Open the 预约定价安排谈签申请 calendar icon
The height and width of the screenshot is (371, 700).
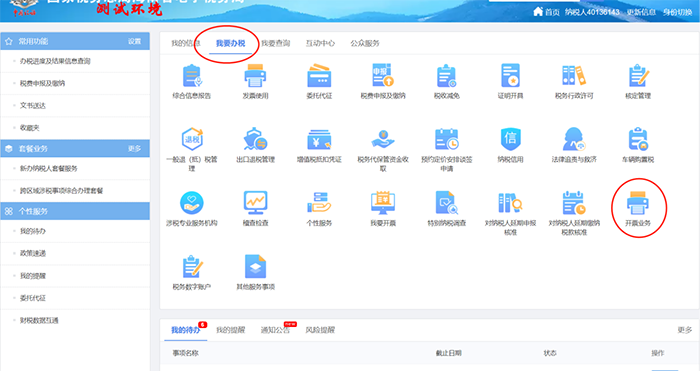tap(446, 139)
